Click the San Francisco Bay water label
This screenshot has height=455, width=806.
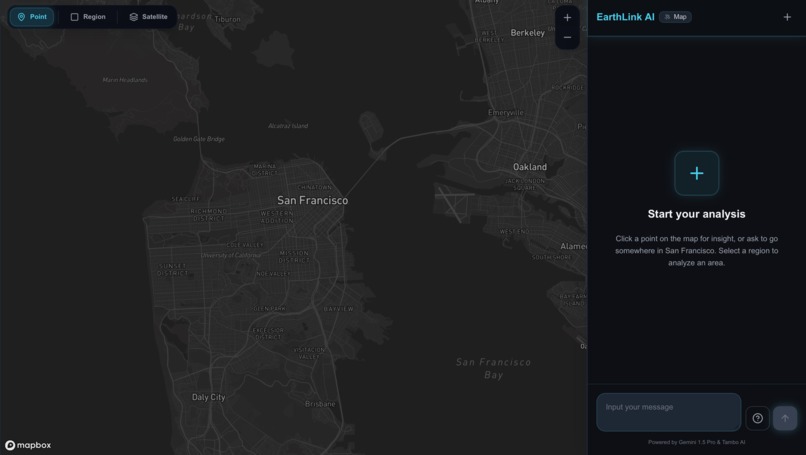[x=493, y=368]
